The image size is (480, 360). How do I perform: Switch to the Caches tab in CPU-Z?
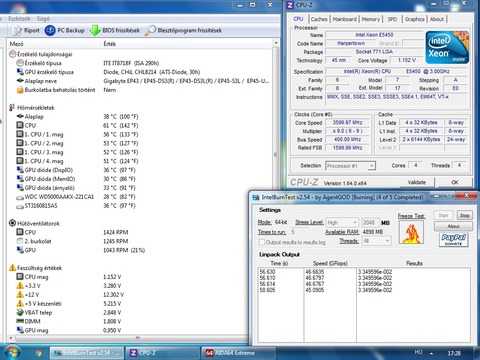pos(319,19)
